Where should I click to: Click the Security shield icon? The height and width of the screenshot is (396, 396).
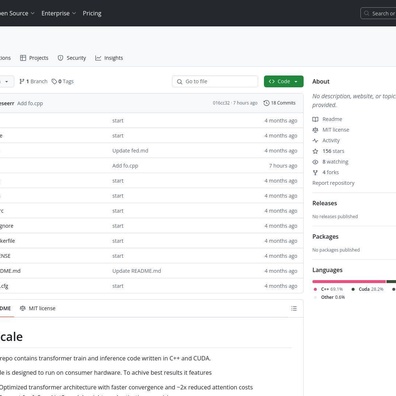click(x=60, y=58)
